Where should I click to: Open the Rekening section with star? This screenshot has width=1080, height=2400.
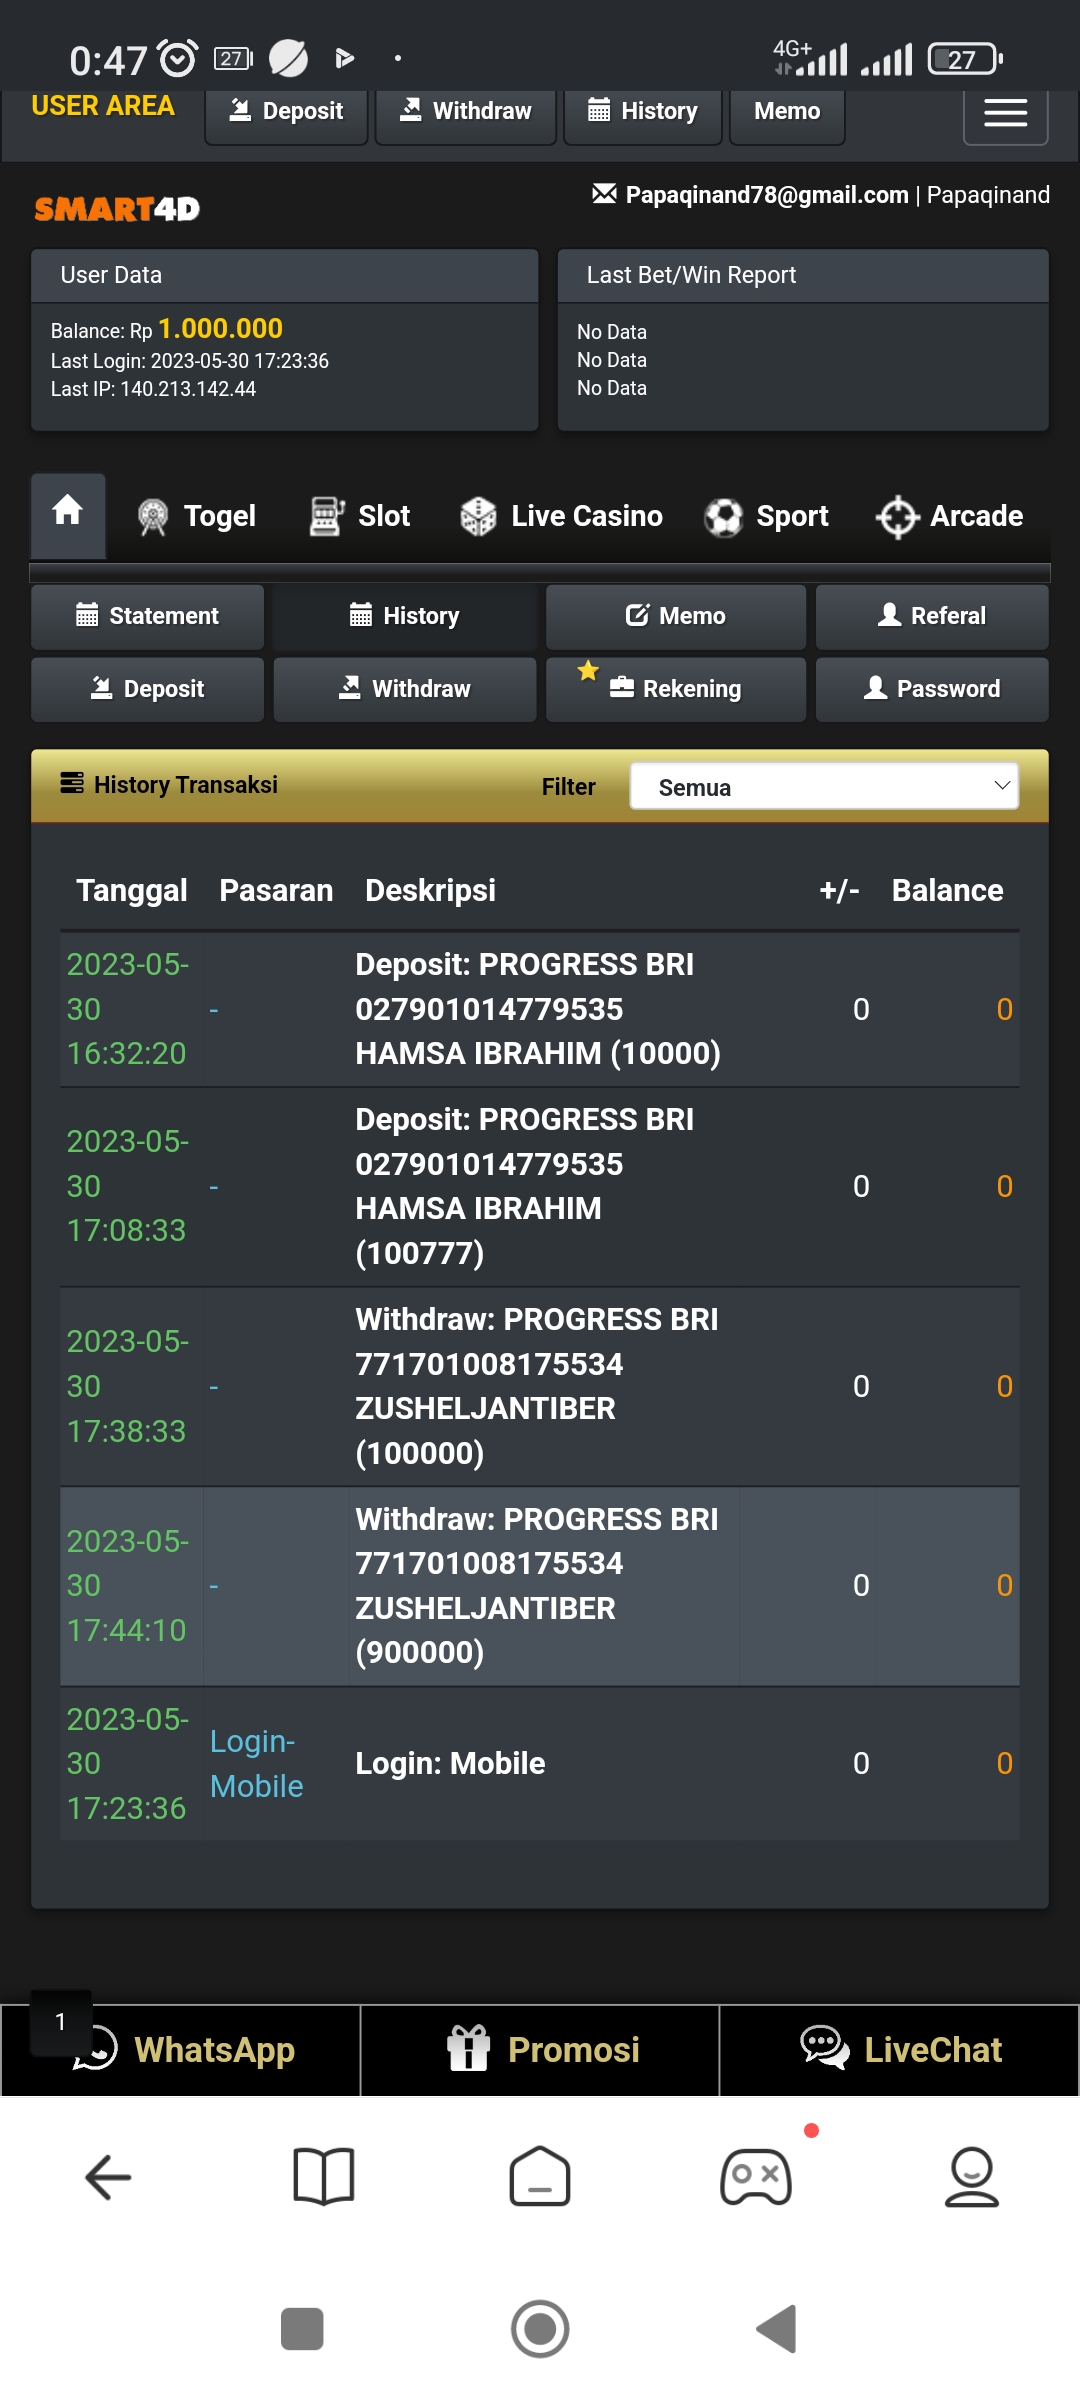(x=676, y=689)
